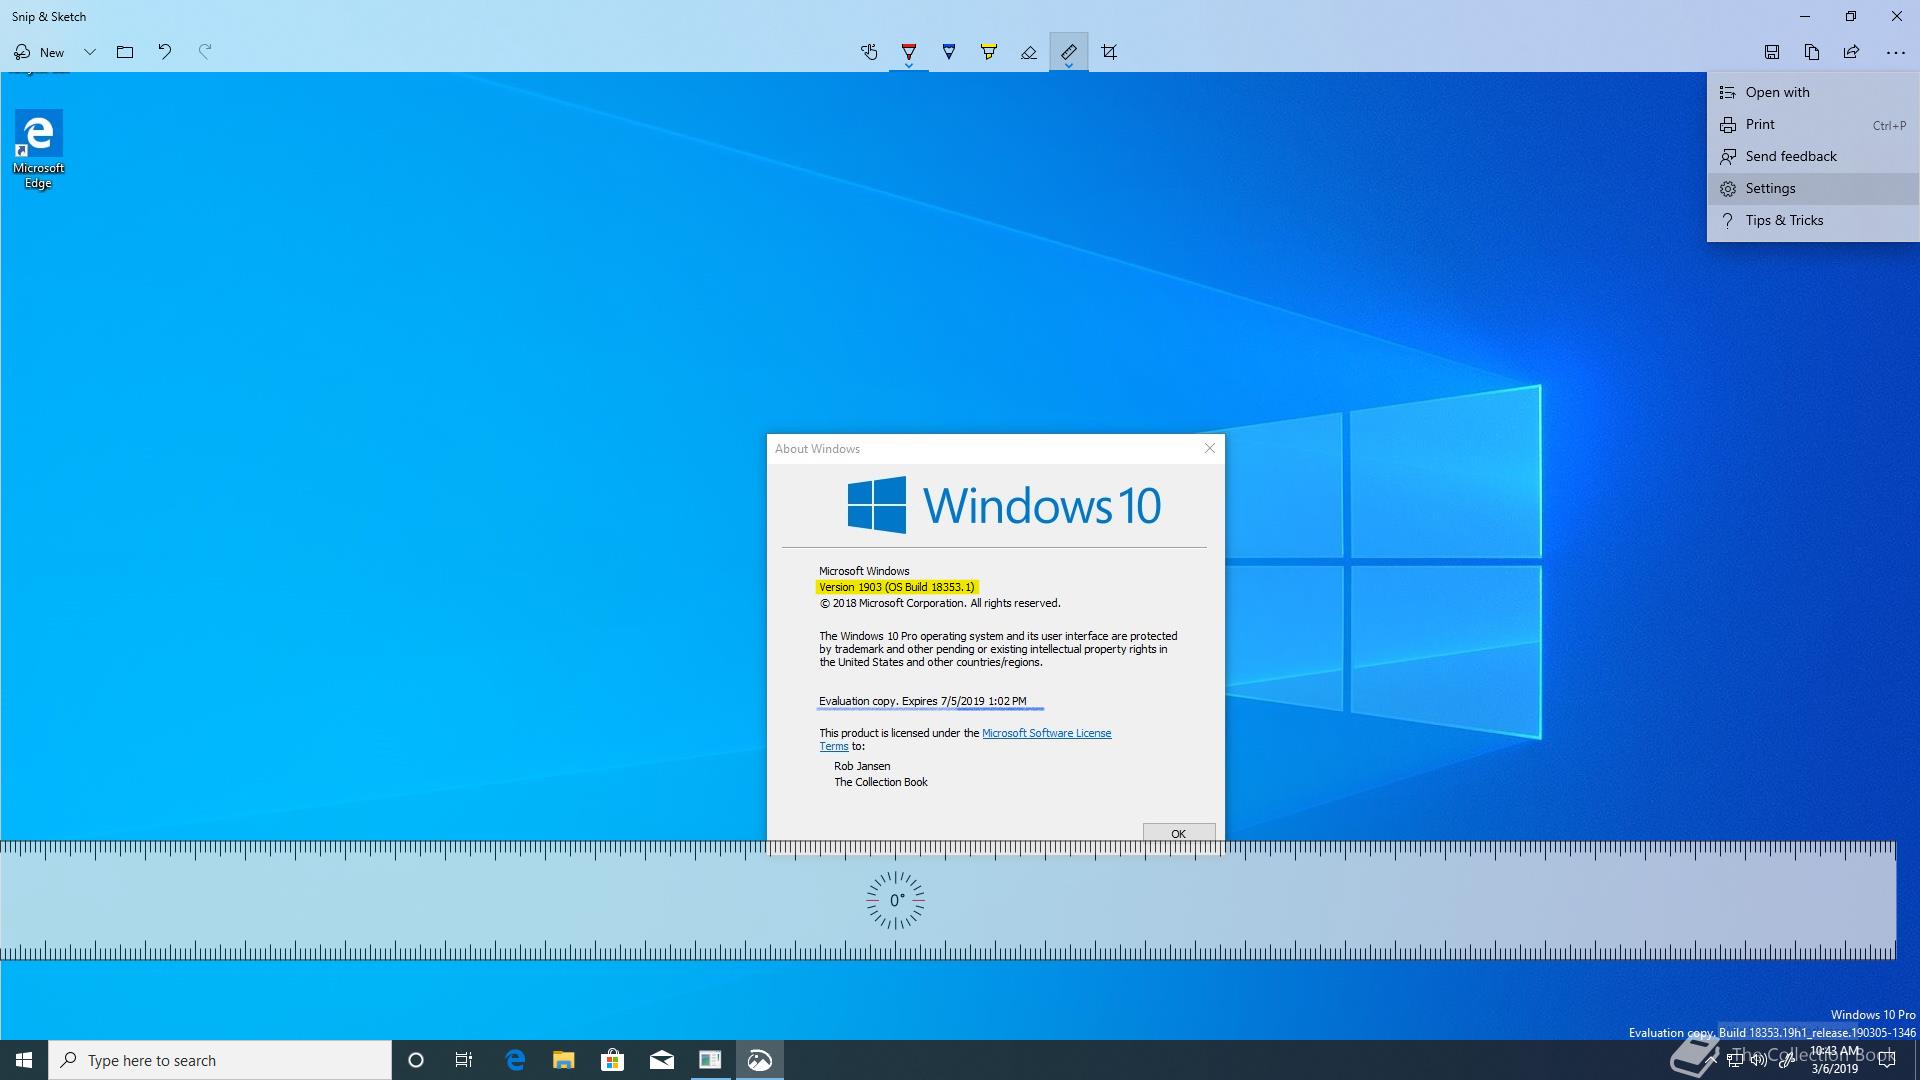The height and width of the screenshot is (1080, 1920).
Task: Open Task View on taskbar
Action: [464, 1060]
